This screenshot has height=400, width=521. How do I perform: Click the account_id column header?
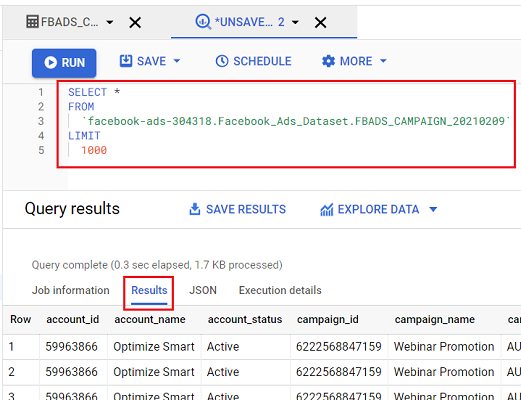pyautogui.click(x=73, y=319)
